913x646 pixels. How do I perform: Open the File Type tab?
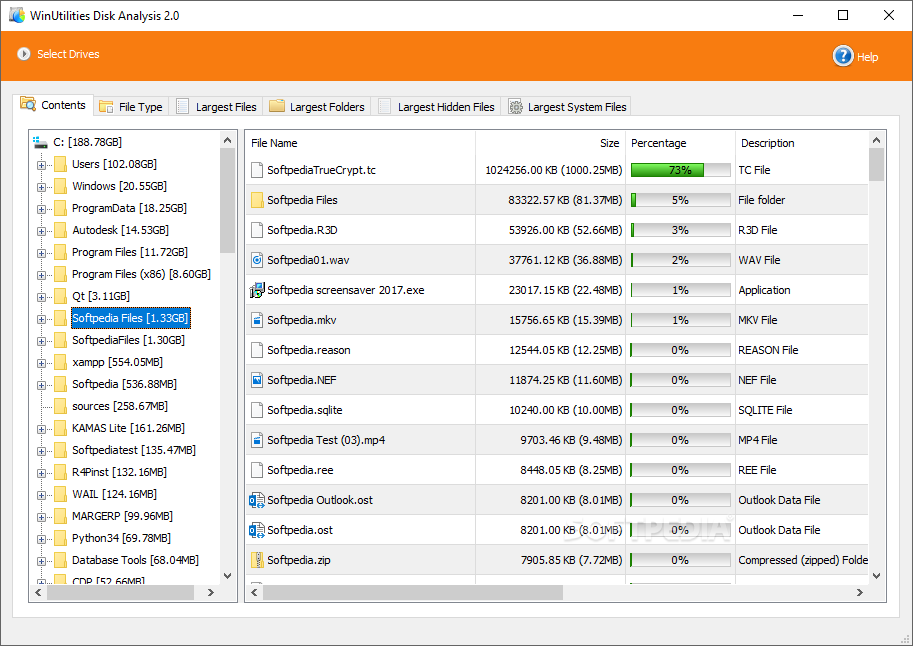pyautogui.click(x=131, y=107)
